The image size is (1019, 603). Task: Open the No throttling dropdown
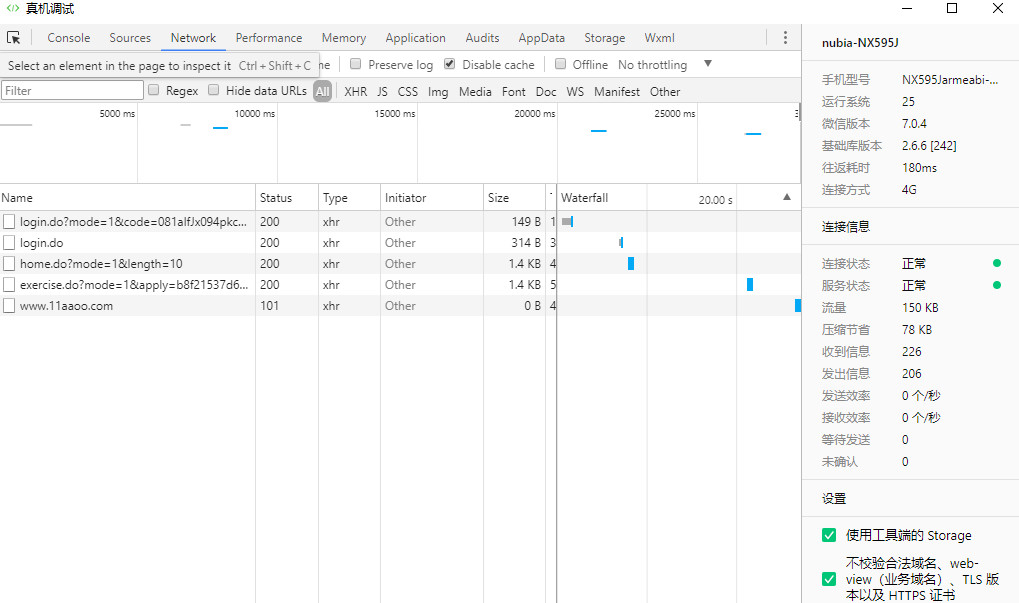pos(652,64)
